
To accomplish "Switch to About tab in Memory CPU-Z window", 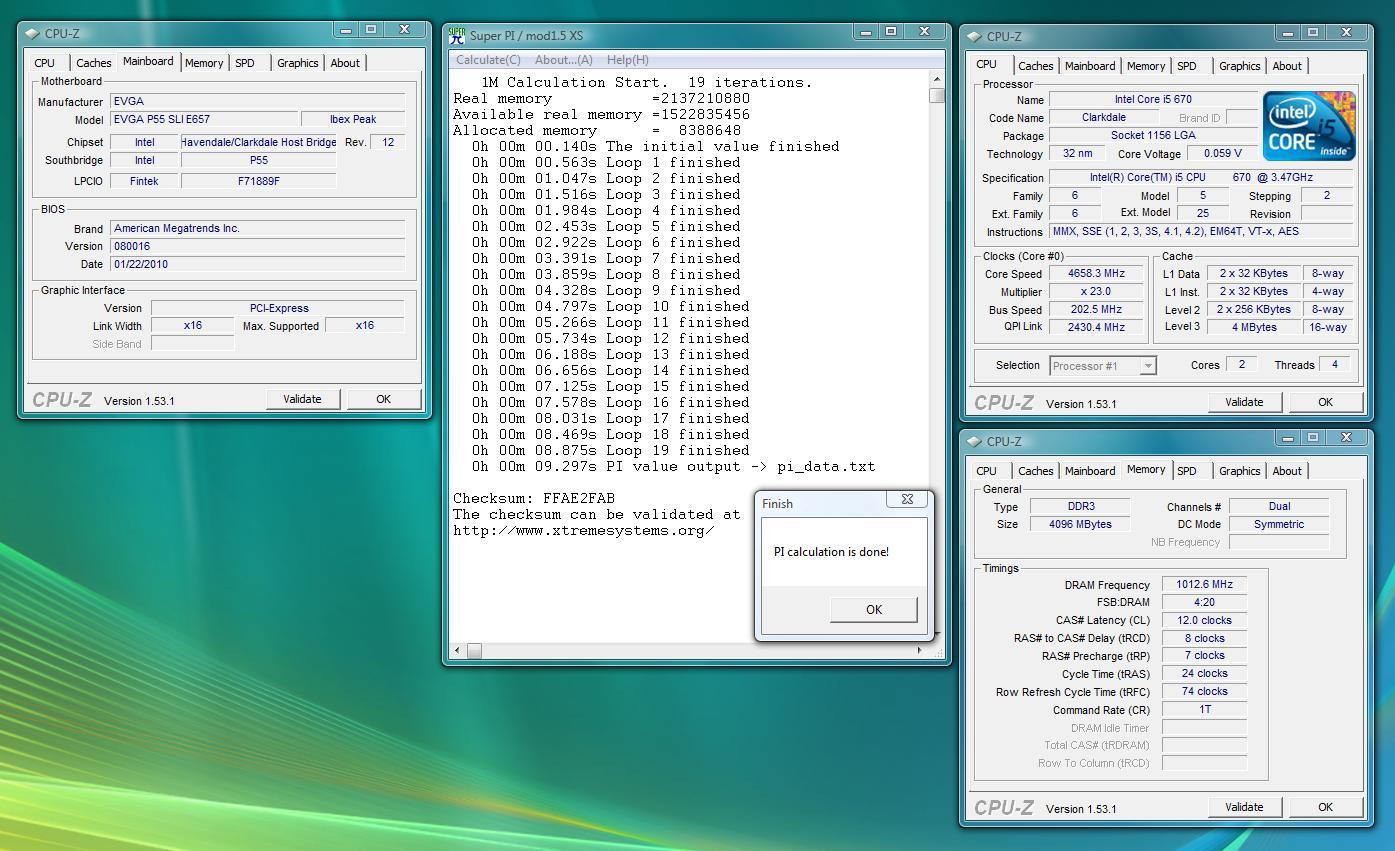I will (1287, 471).
